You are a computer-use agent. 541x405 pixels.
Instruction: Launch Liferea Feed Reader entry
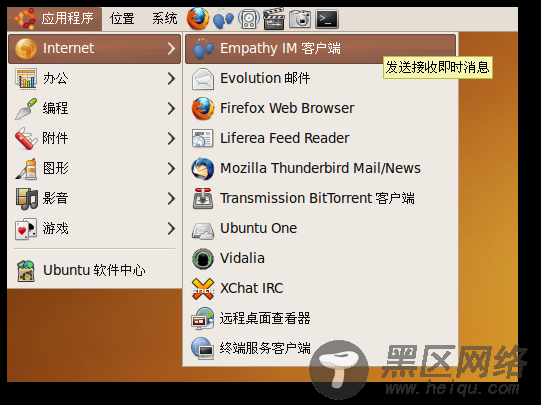[321, 138]
